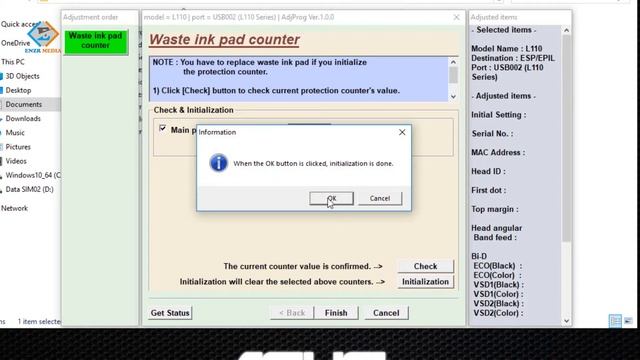
Task: Click 'Serial No. :' in Adjusted items
Action: [492, 133]
